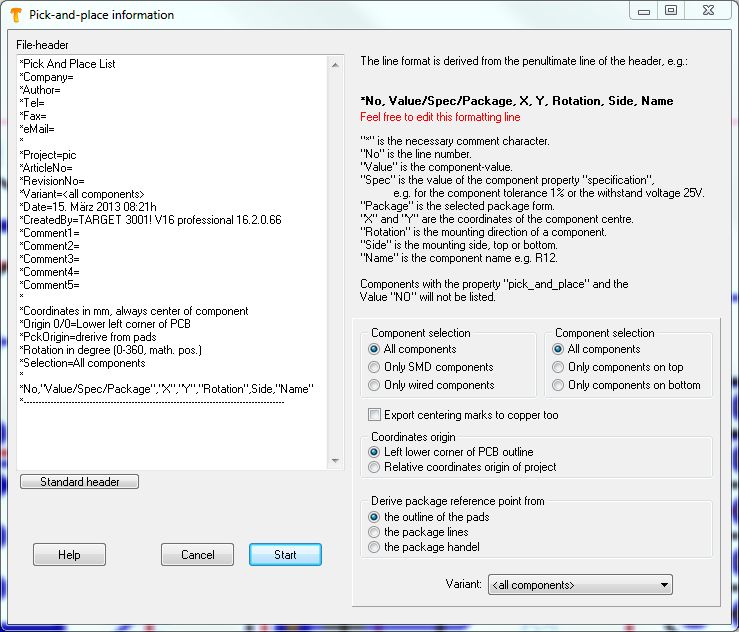The image size is (739, 632).
Task: Select 'Only SMD components' option
Action: pyautogui.click(x=375, y=367)
